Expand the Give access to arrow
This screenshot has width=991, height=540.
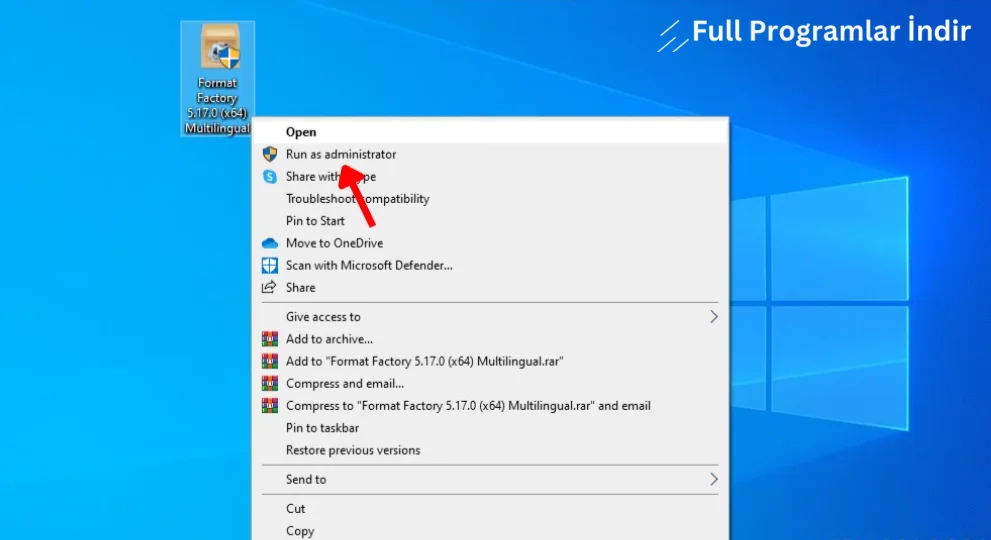click(714, 317)
